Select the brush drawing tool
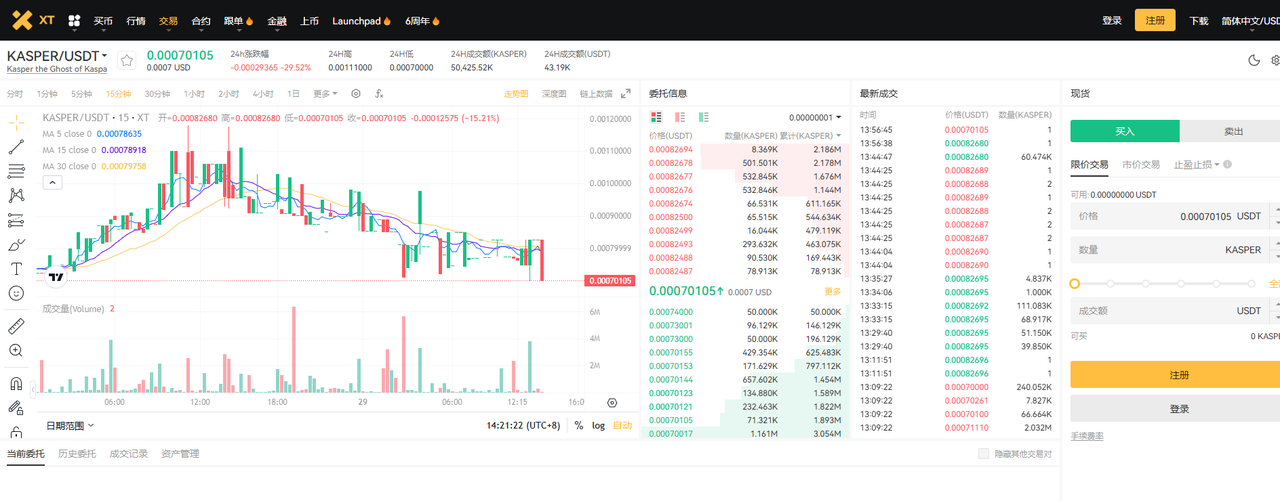The height and width of the screenshot is (501, 1280). [x=16, y=244]
